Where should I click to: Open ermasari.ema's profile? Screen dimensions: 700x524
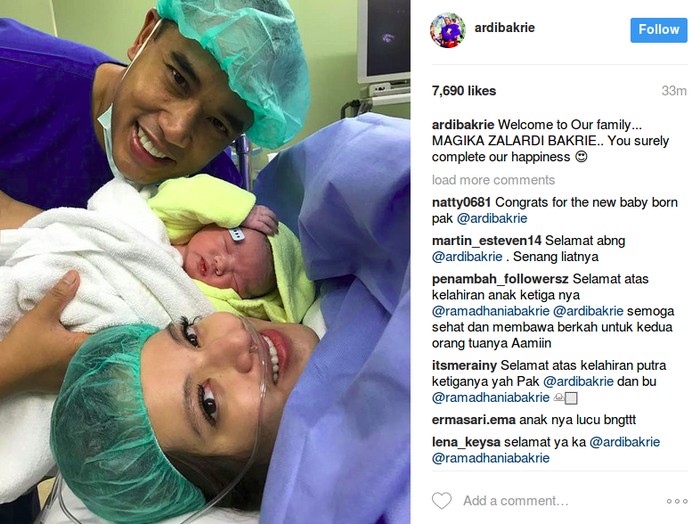click(474, 420)
